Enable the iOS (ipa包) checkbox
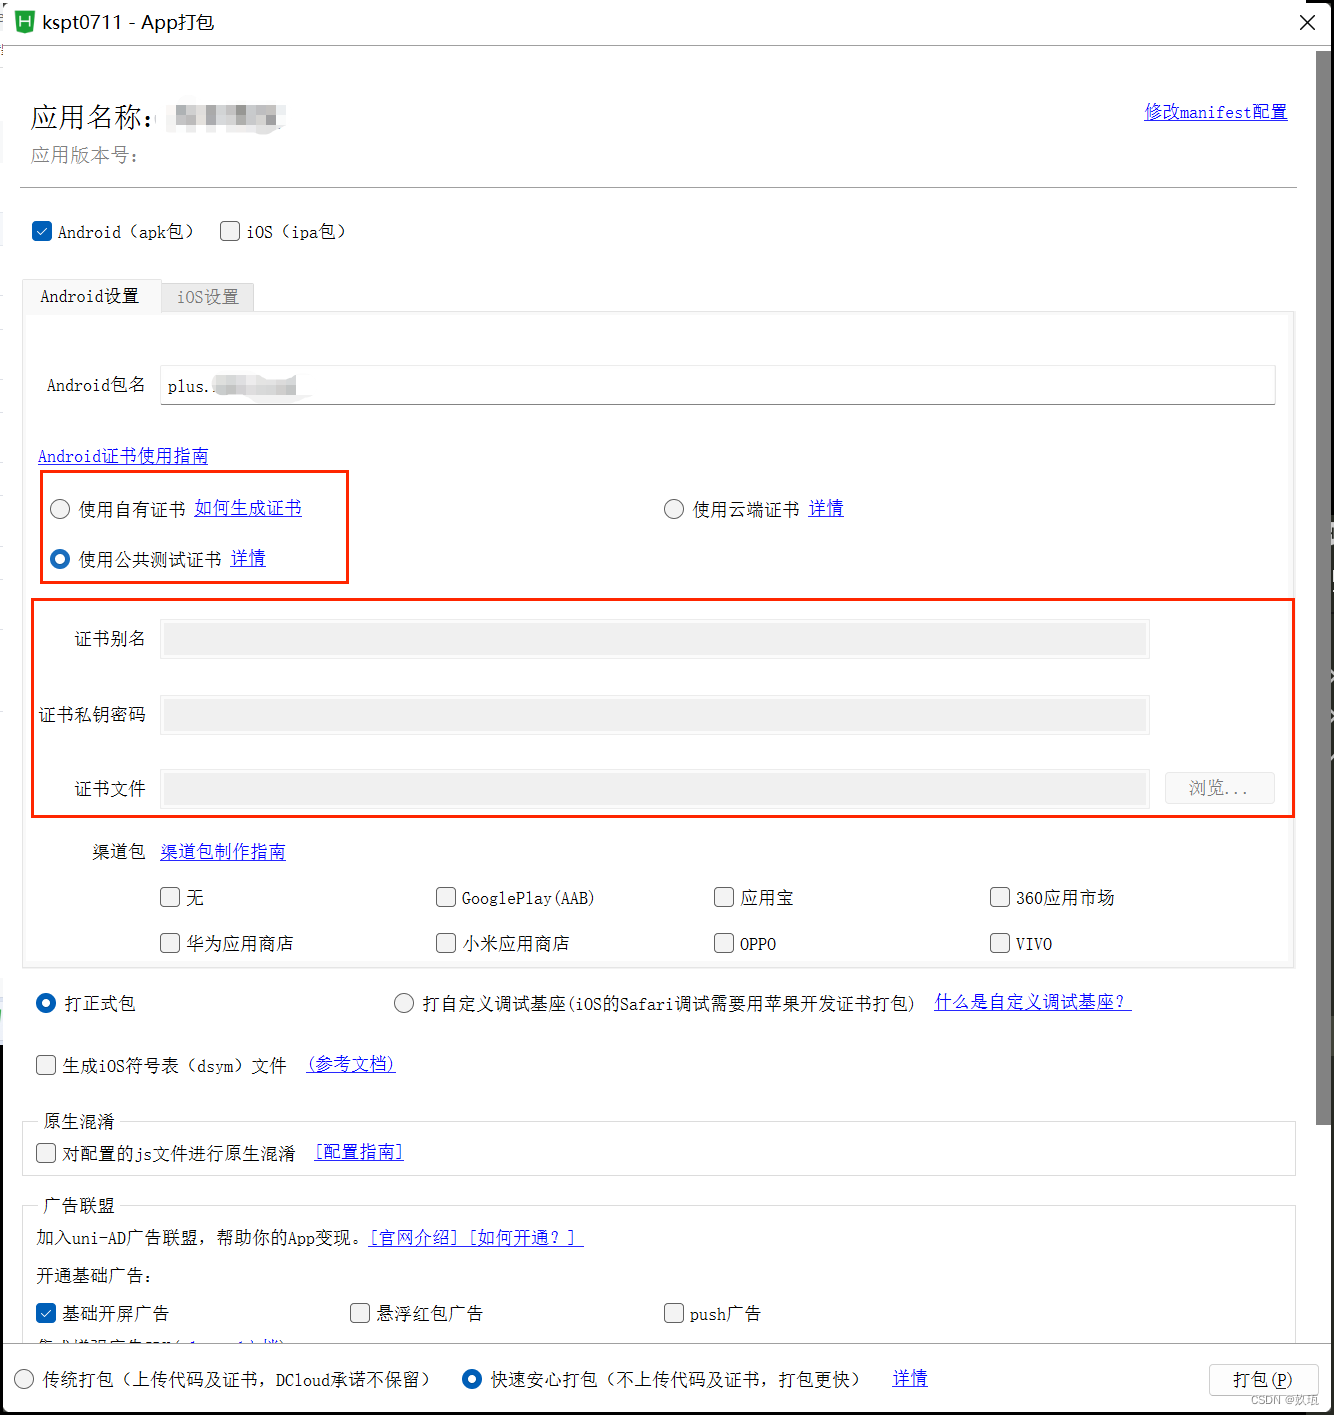1334x1415 pixels. click(x=230, y=231)
